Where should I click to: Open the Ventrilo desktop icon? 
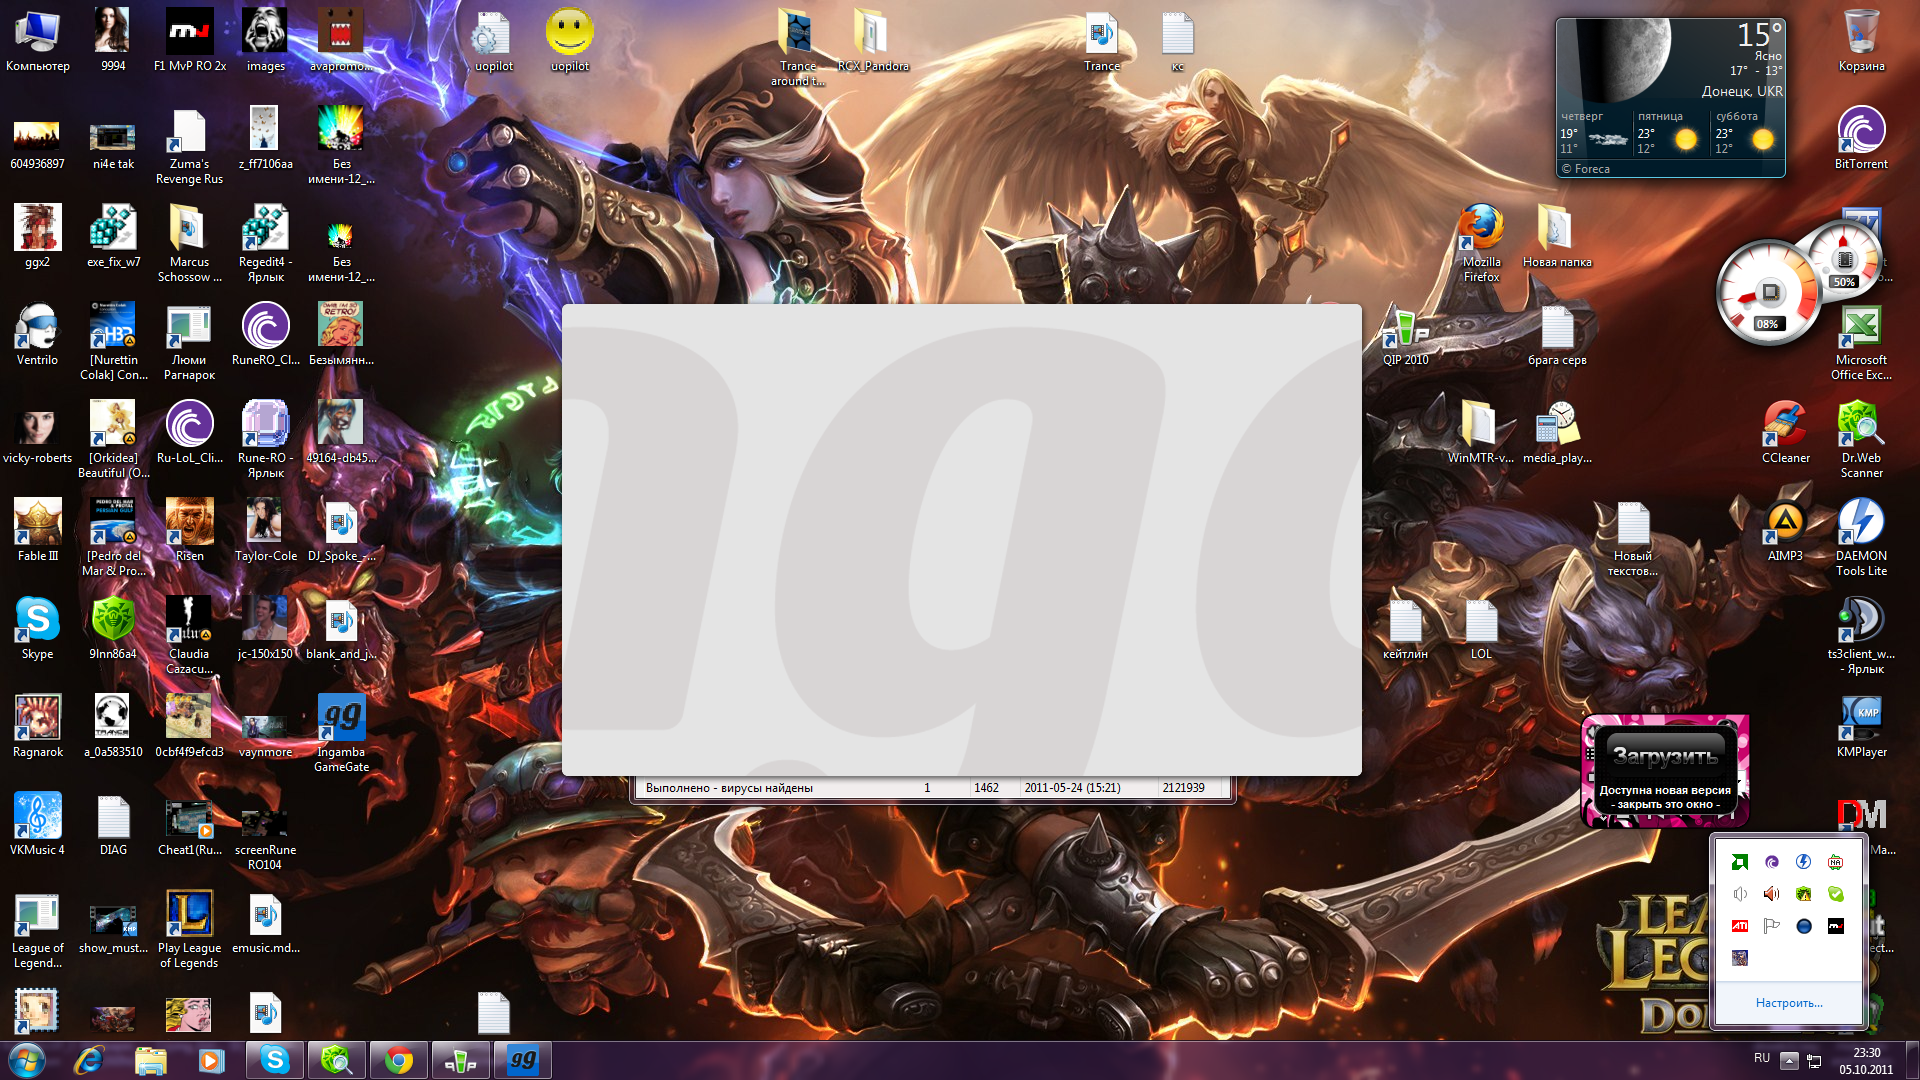pos(37,327)
